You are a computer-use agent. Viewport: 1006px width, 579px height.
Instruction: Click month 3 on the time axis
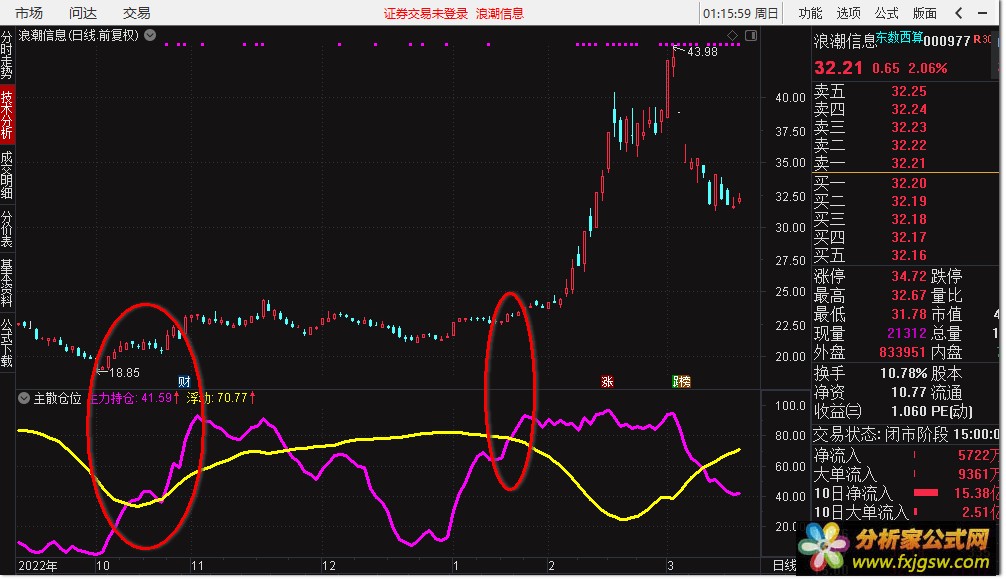(670, 566)
